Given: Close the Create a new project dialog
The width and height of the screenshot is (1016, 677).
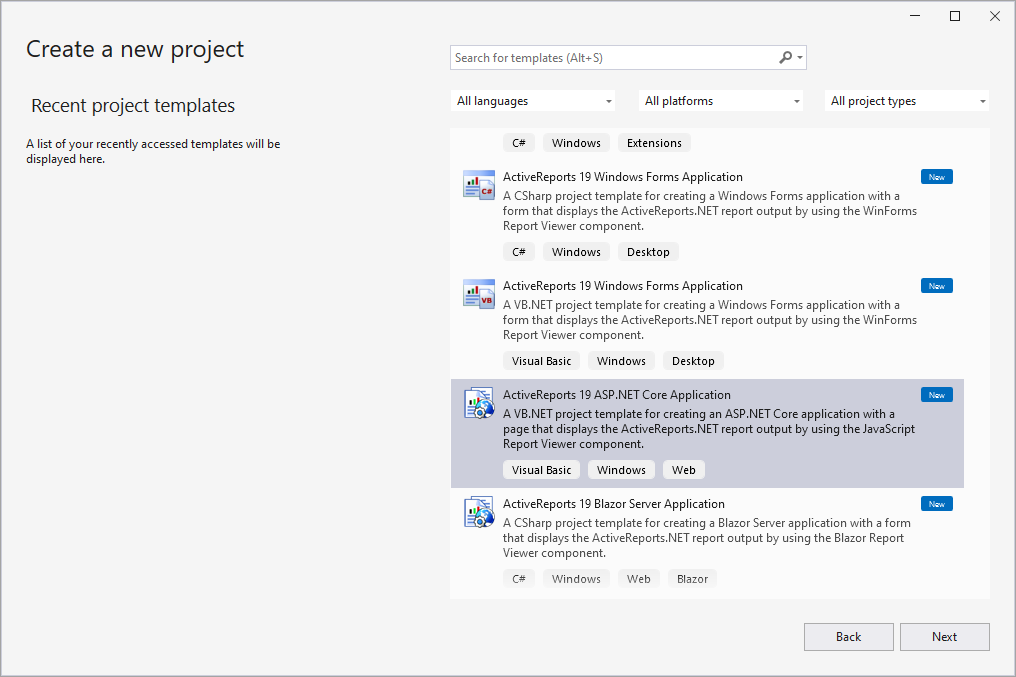Looking at the screenshot, I should (995, 16).
